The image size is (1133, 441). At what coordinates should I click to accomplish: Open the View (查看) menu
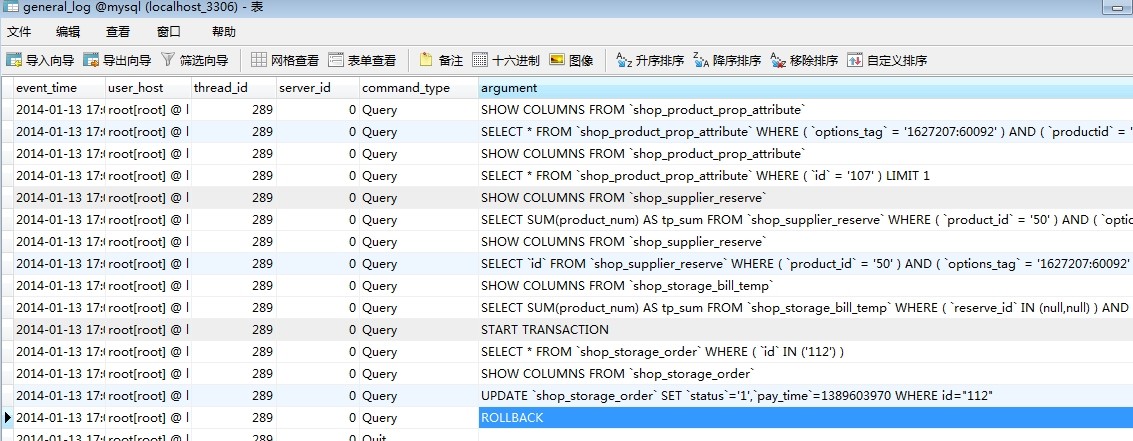(118, 32)
